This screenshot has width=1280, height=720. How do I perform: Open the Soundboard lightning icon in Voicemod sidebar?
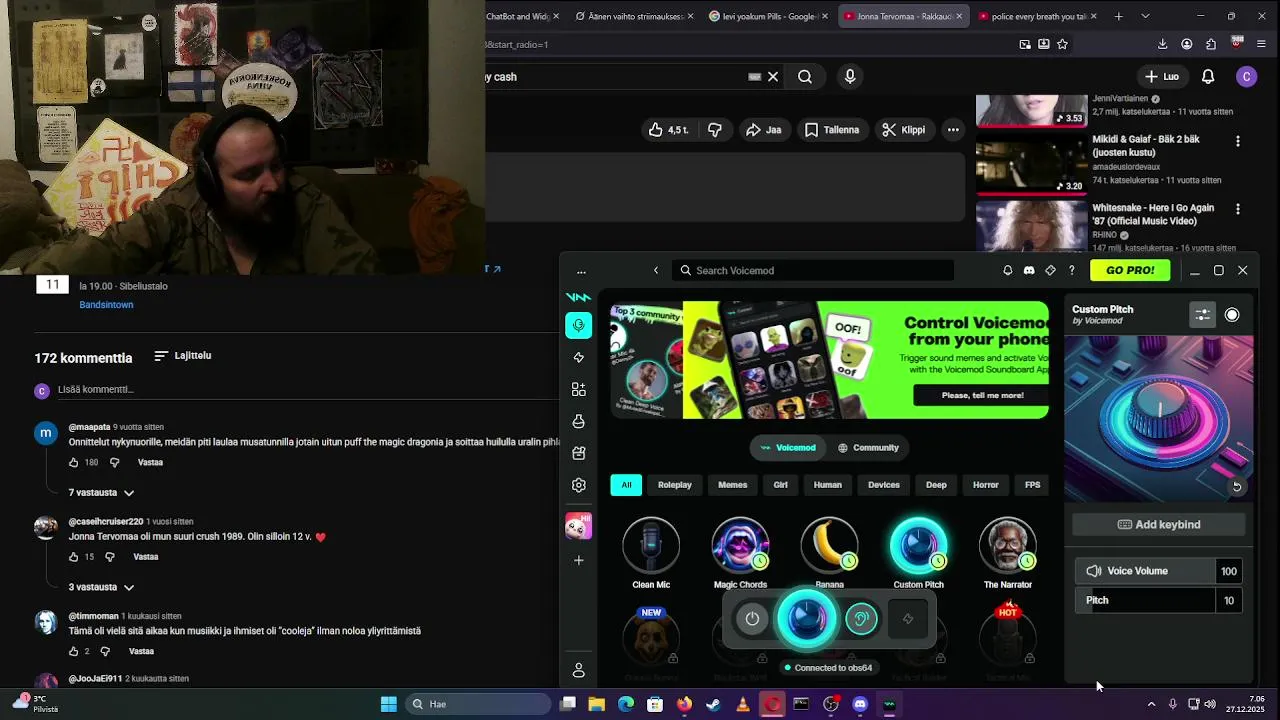point(578,357)
